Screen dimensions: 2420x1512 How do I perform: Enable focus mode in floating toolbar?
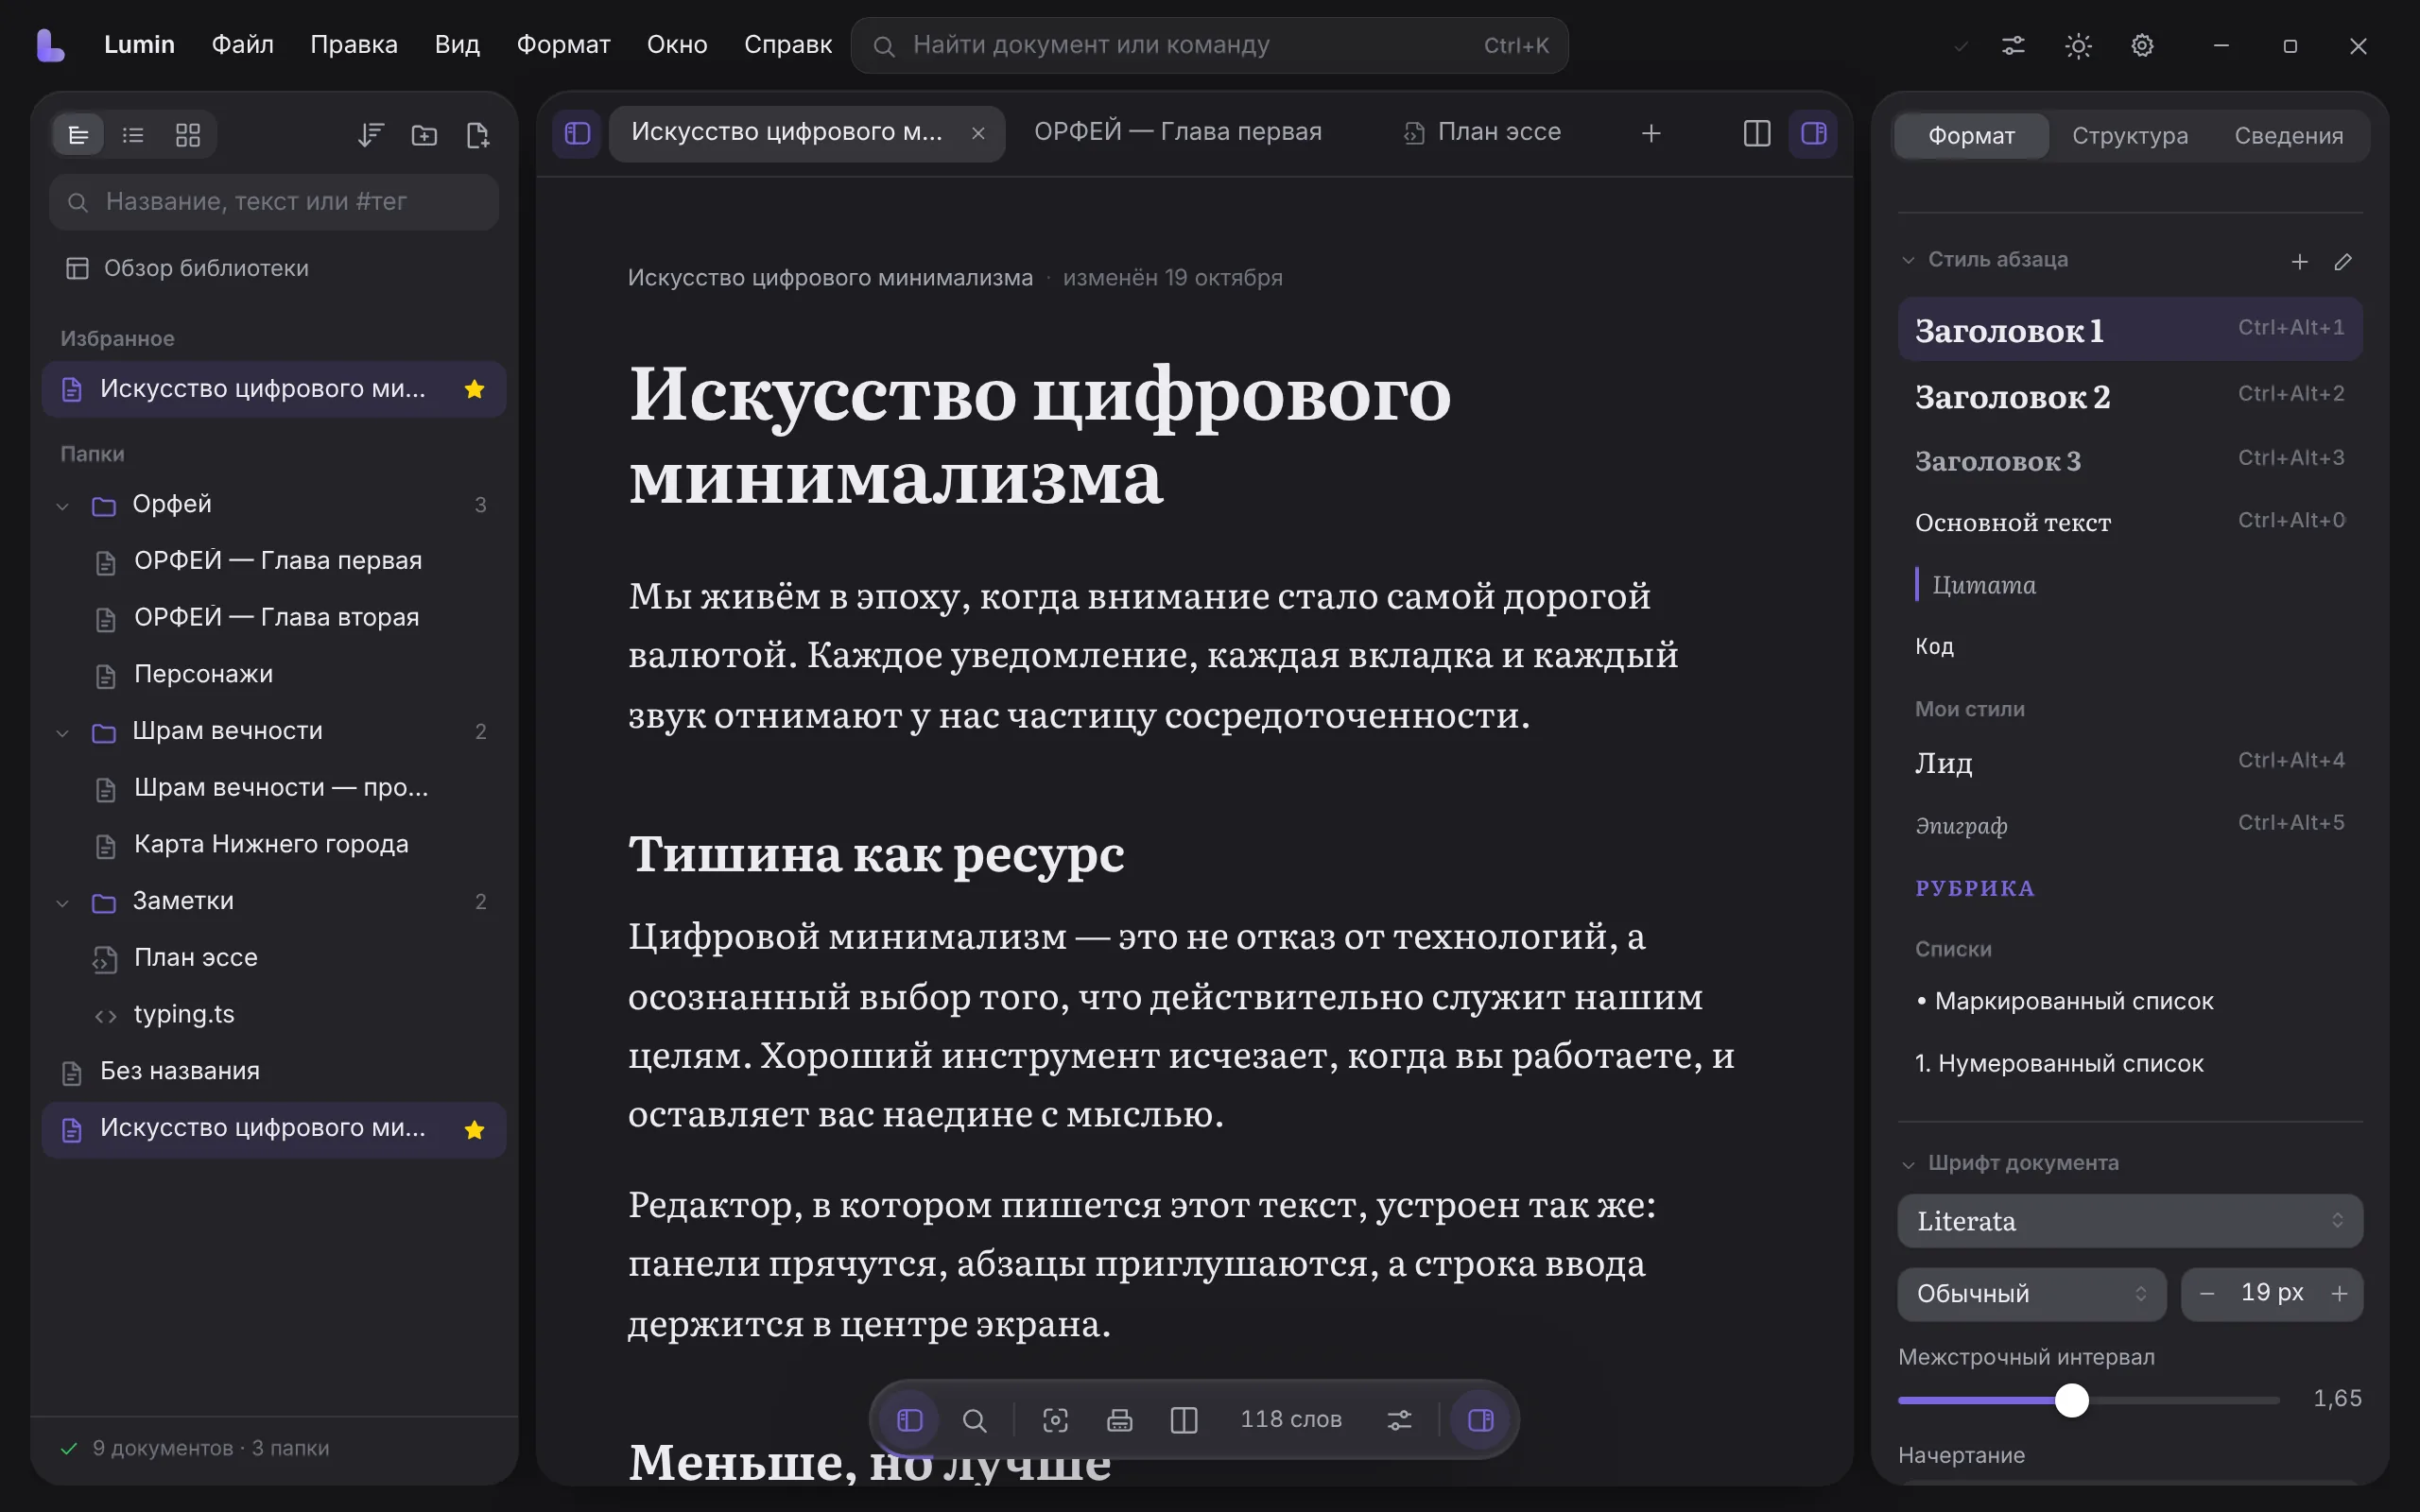click(1055, 1420)
